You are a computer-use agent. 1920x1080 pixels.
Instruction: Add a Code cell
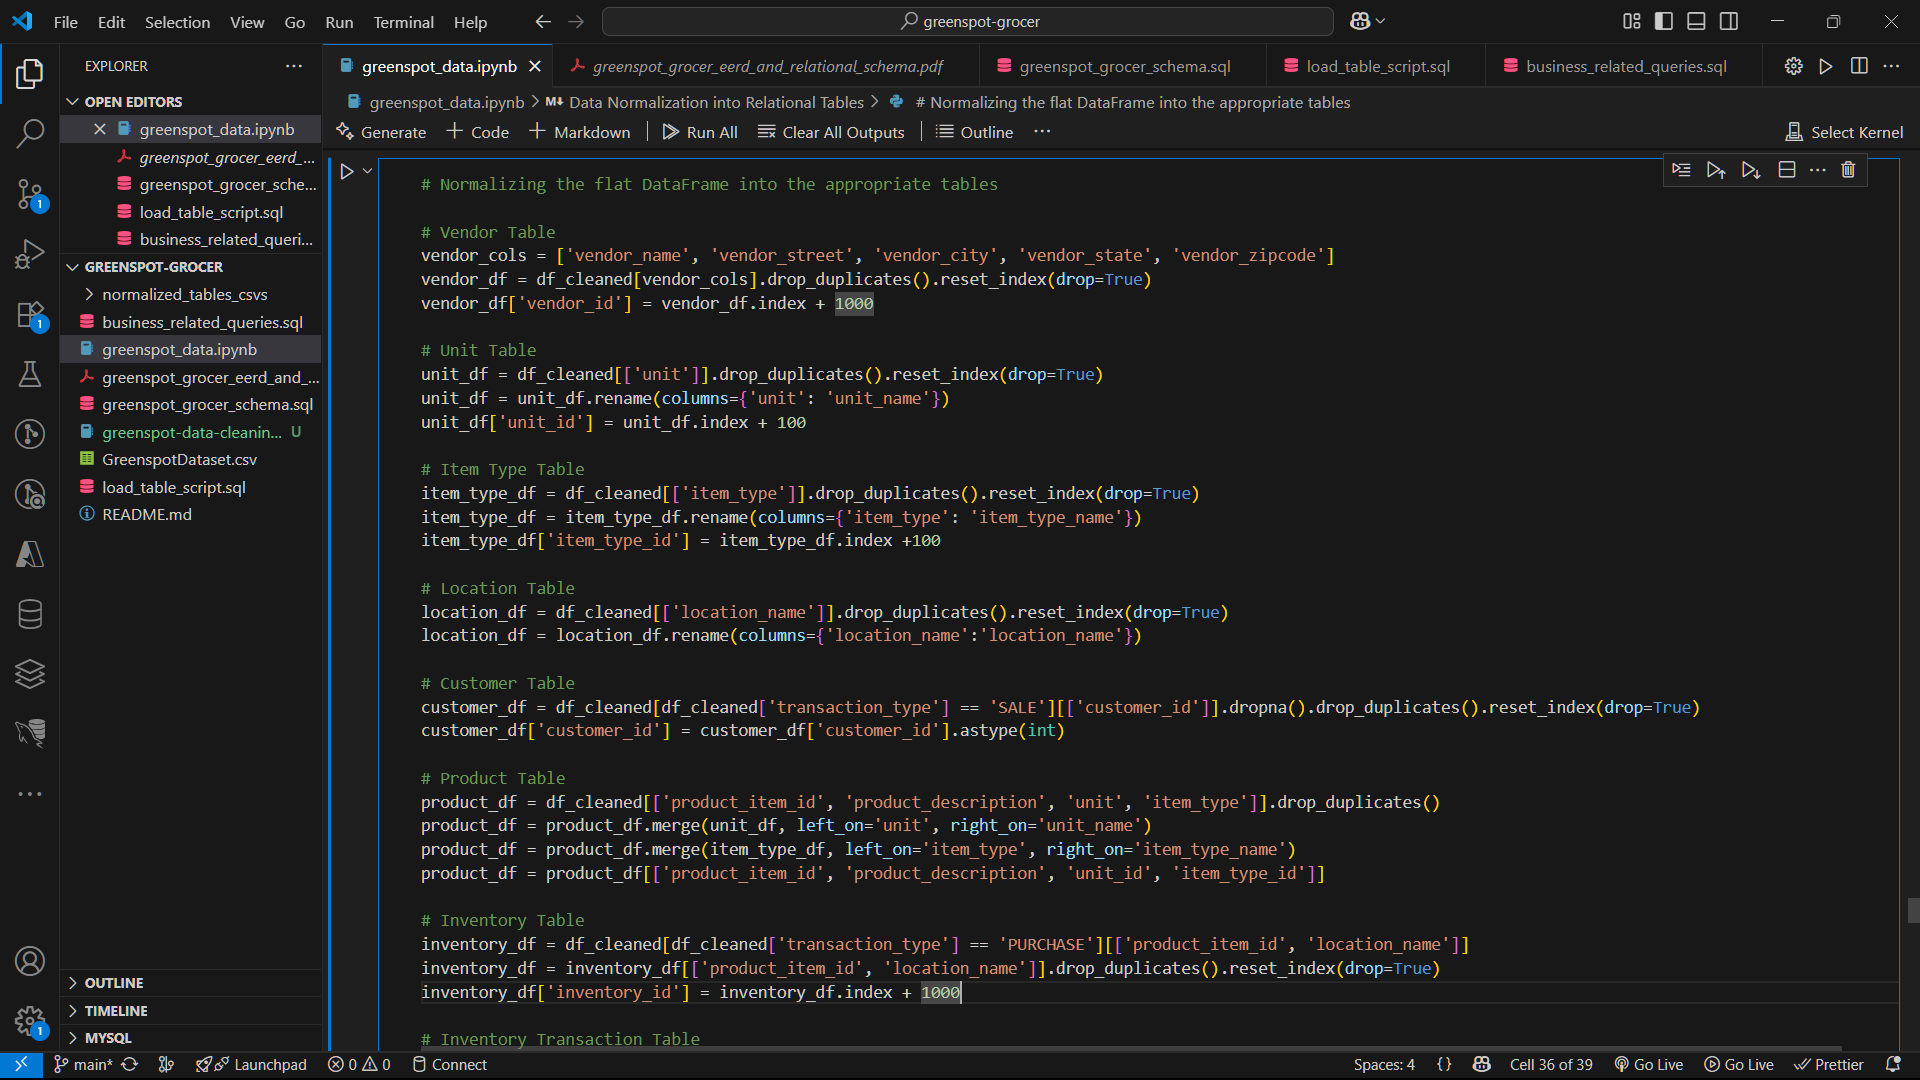(x=478, y=132)
